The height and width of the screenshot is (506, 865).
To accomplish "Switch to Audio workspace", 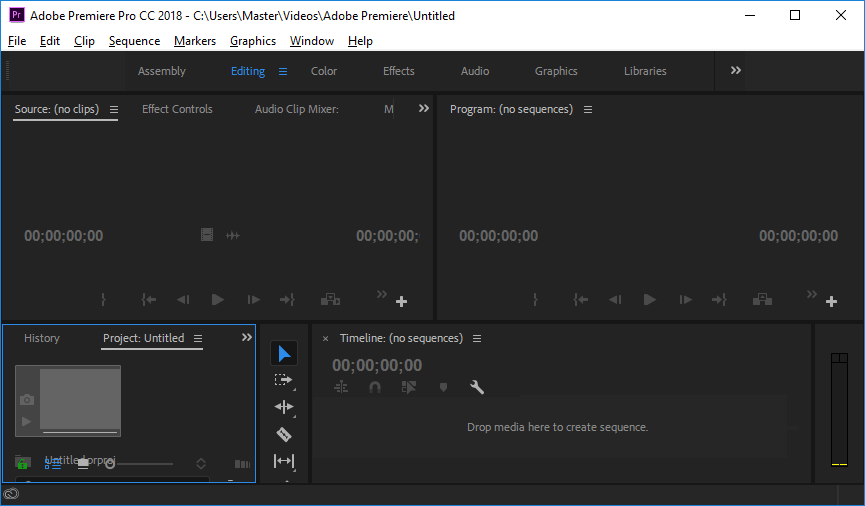I will (475, 71).
